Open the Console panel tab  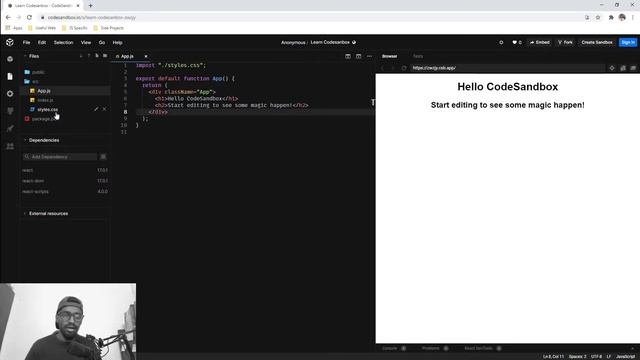click(390, 349)
